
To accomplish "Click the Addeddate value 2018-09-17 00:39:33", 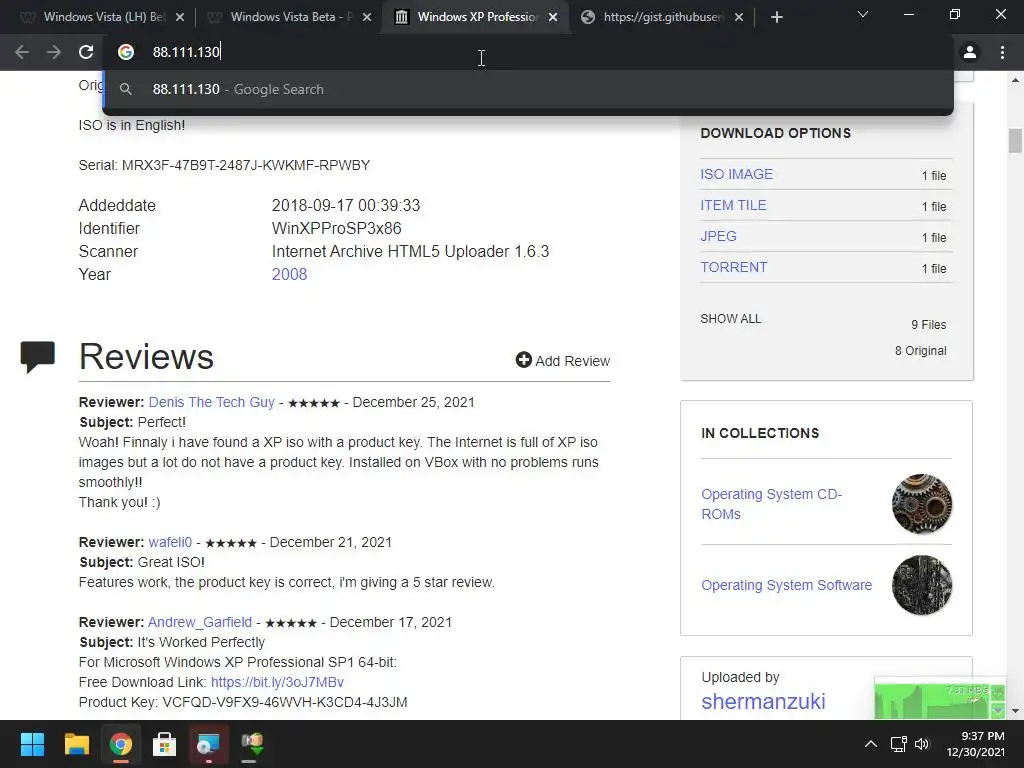I will (x=345, y=205).
